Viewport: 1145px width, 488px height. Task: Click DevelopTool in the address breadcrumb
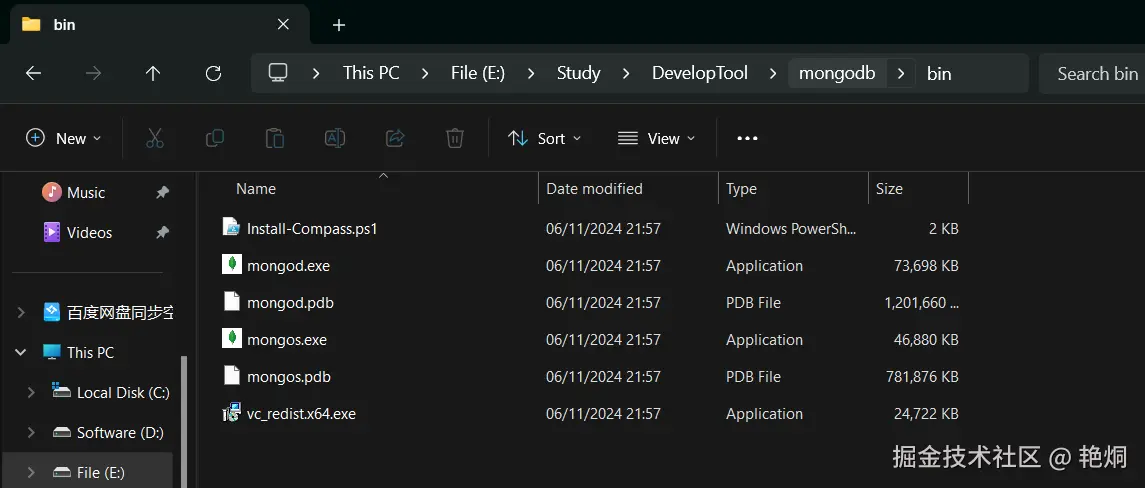[x=700, y=73]
